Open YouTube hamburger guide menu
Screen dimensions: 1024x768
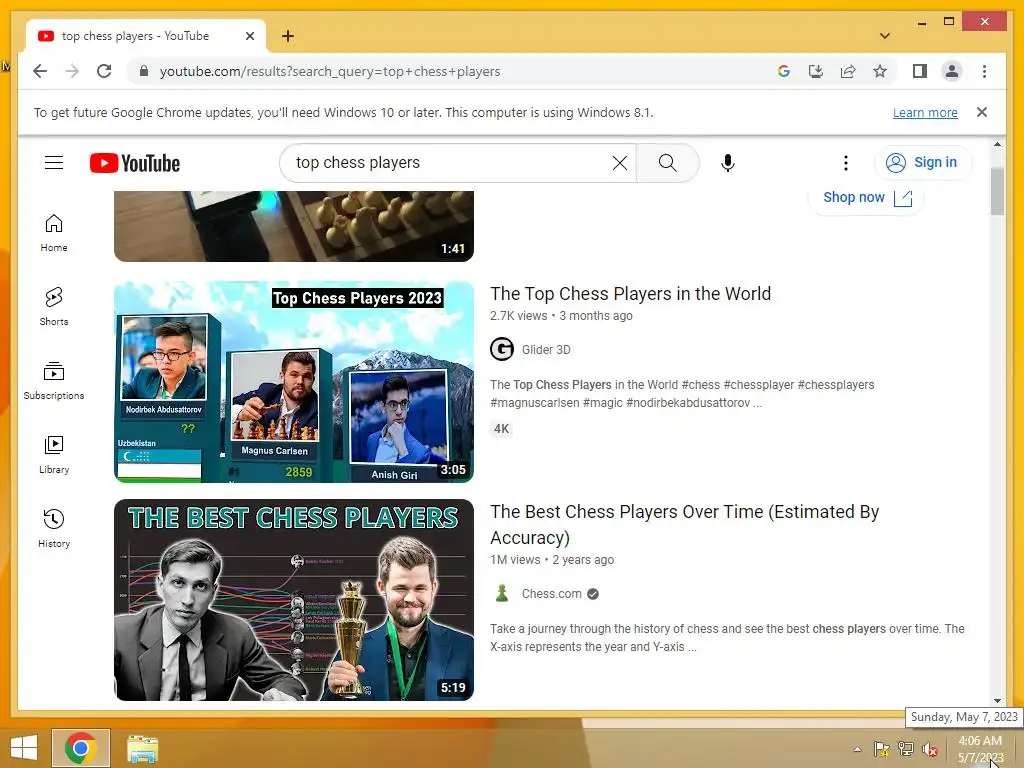tap(54, 163)
